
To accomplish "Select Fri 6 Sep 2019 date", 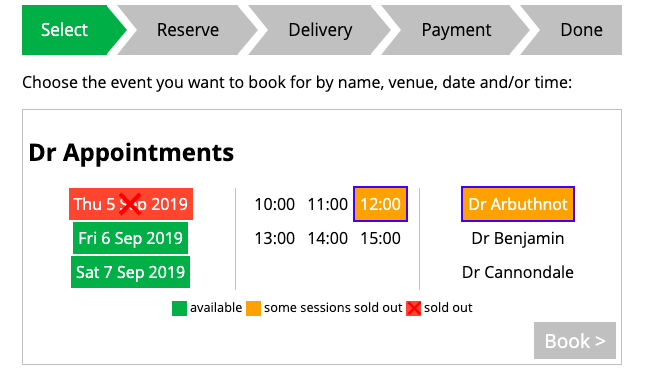I will 130,238.
